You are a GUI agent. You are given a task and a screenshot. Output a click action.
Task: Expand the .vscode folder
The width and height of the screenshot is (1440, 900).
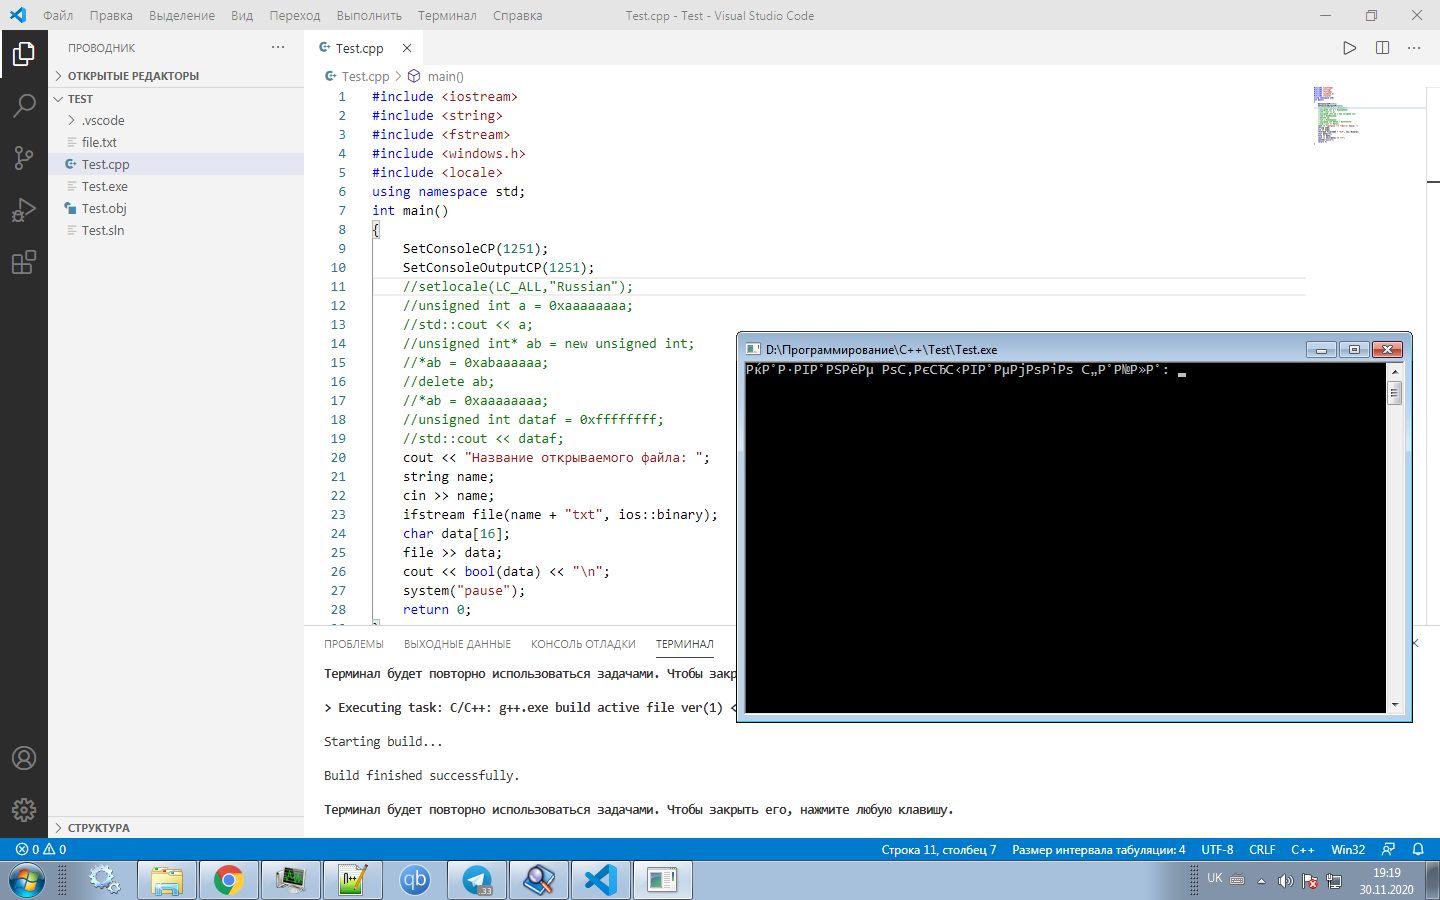coord(103,120)
